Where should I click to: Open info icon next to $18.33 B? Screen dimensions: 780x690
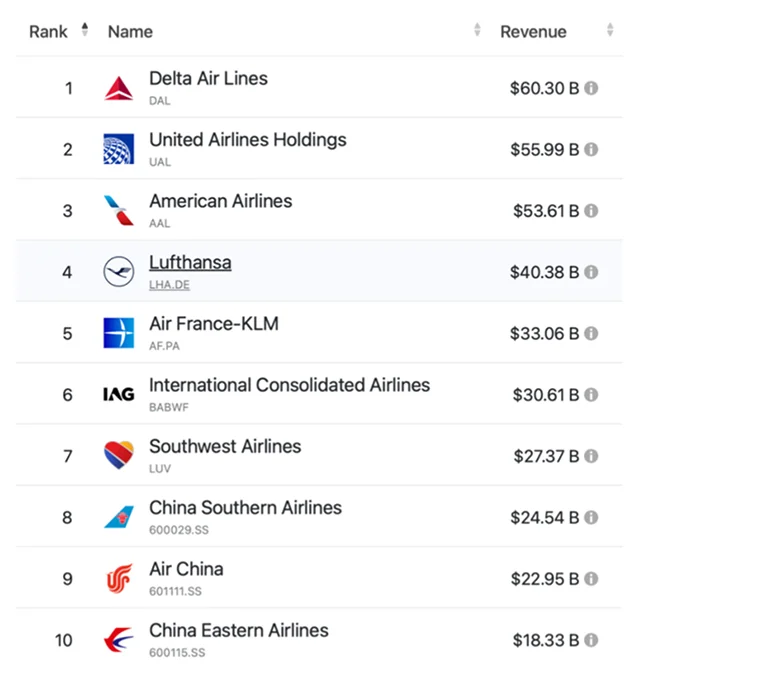click(591, 640)
